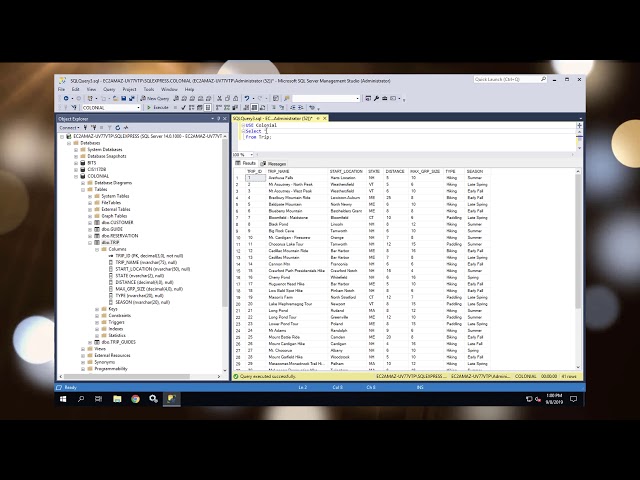
Task: Click the Save All toolbar icon
Action: coord(131,98)
